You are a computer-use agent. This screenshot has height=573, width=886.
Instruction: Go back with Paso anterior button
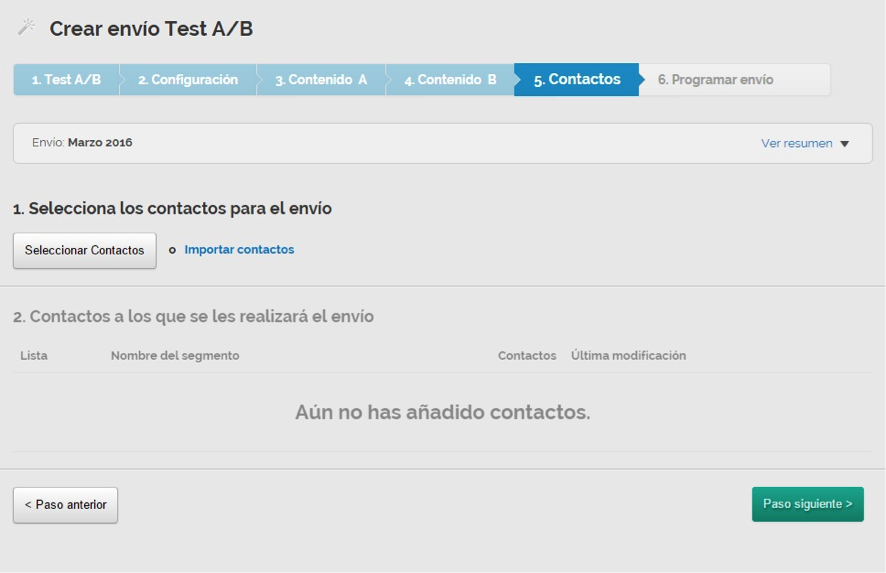[x=65, y=505]
